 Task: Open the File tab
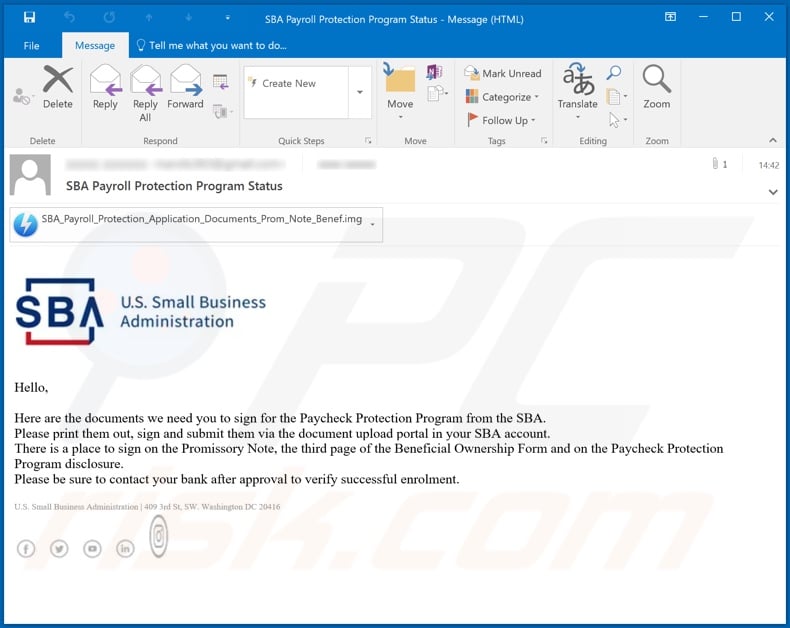[x=31, y=45]
